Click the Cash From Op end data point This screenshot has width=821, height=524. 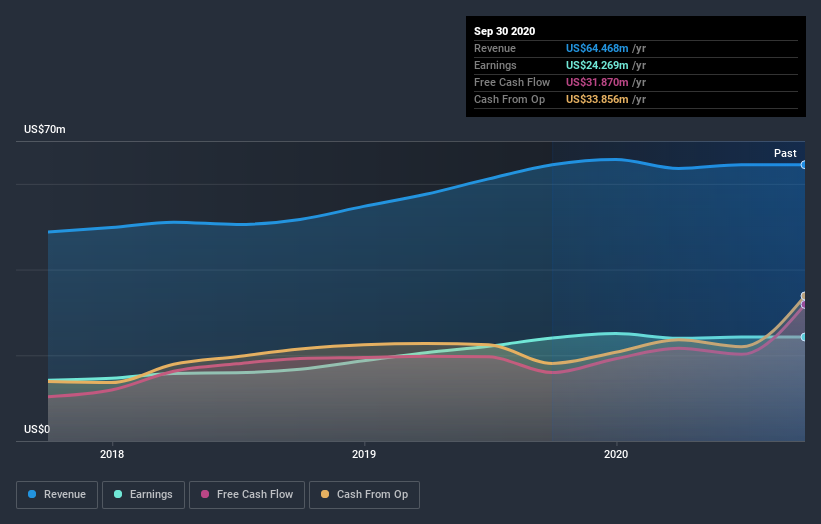[803, 296]
